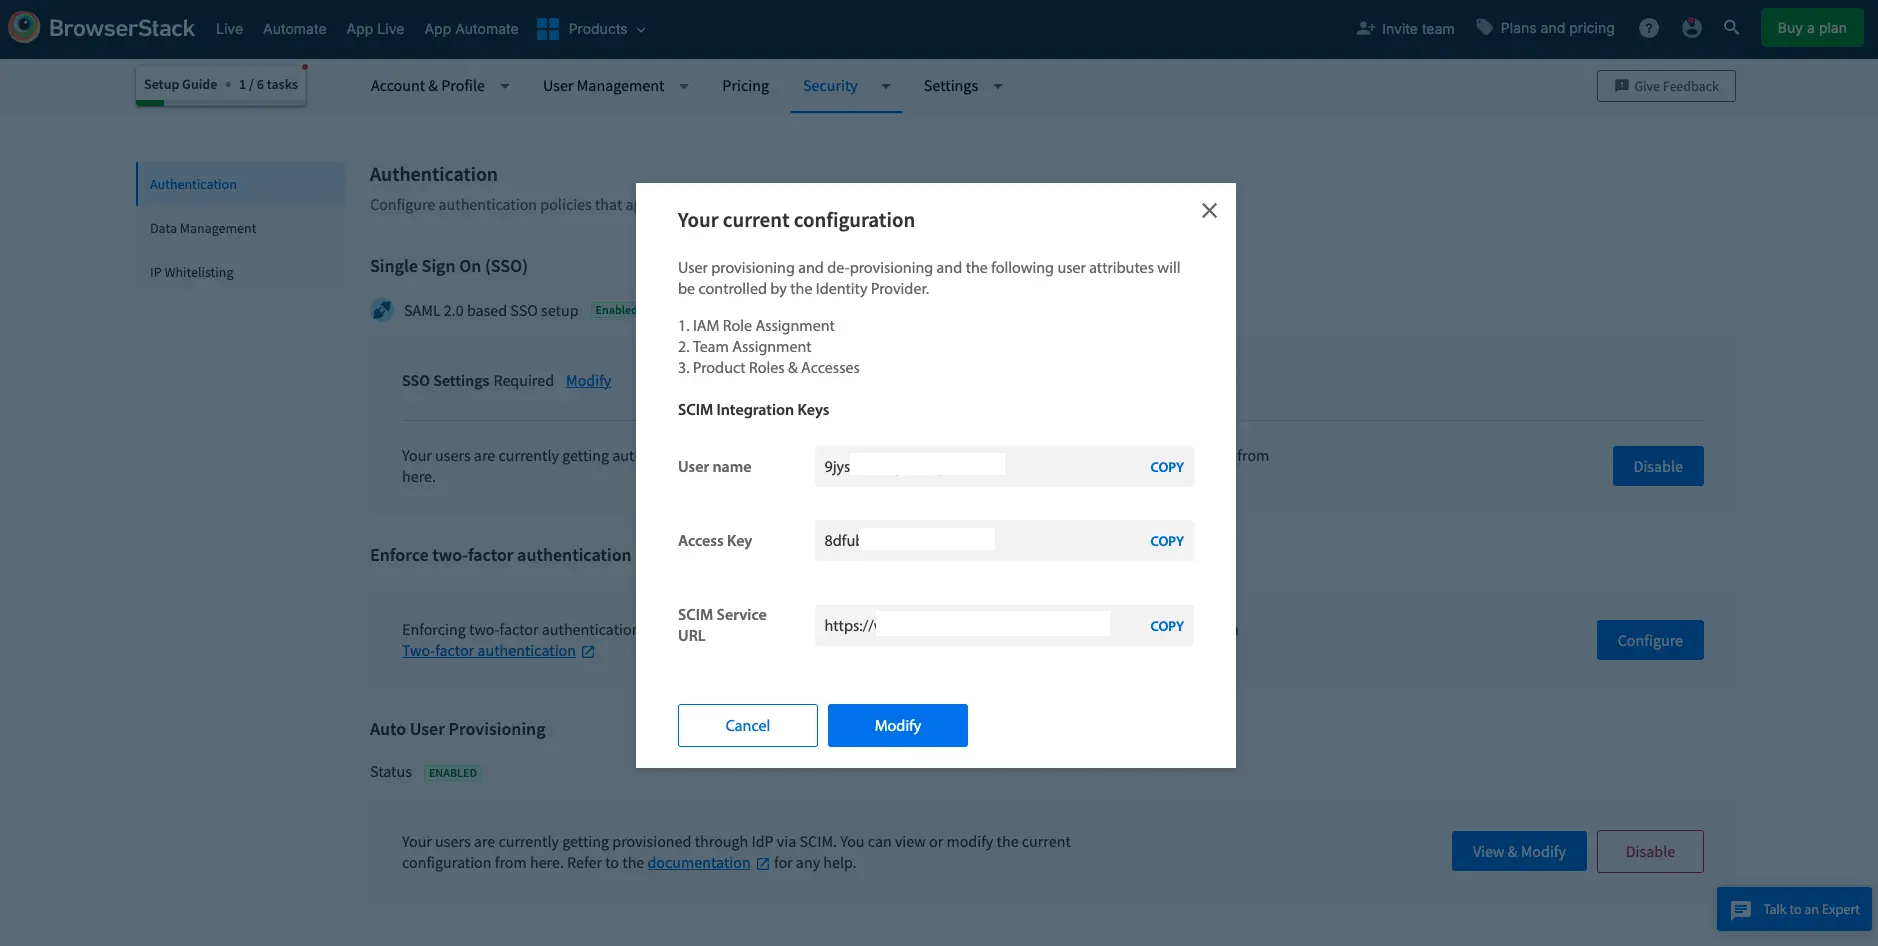Open the account avatar icon
This screenshot has width=1878, height=946.
tap(1692, 28)
